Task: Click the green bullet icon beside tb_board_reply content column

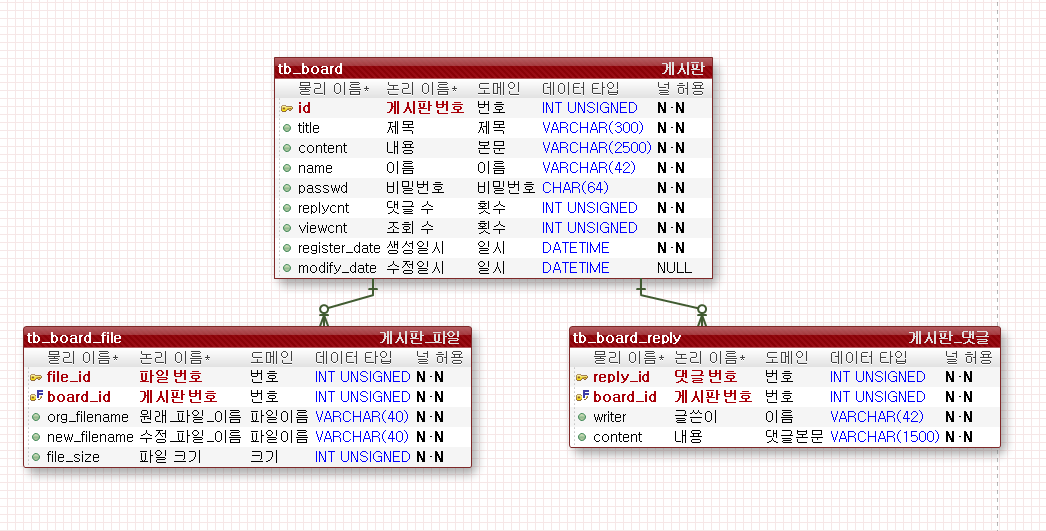Action: 582,437
